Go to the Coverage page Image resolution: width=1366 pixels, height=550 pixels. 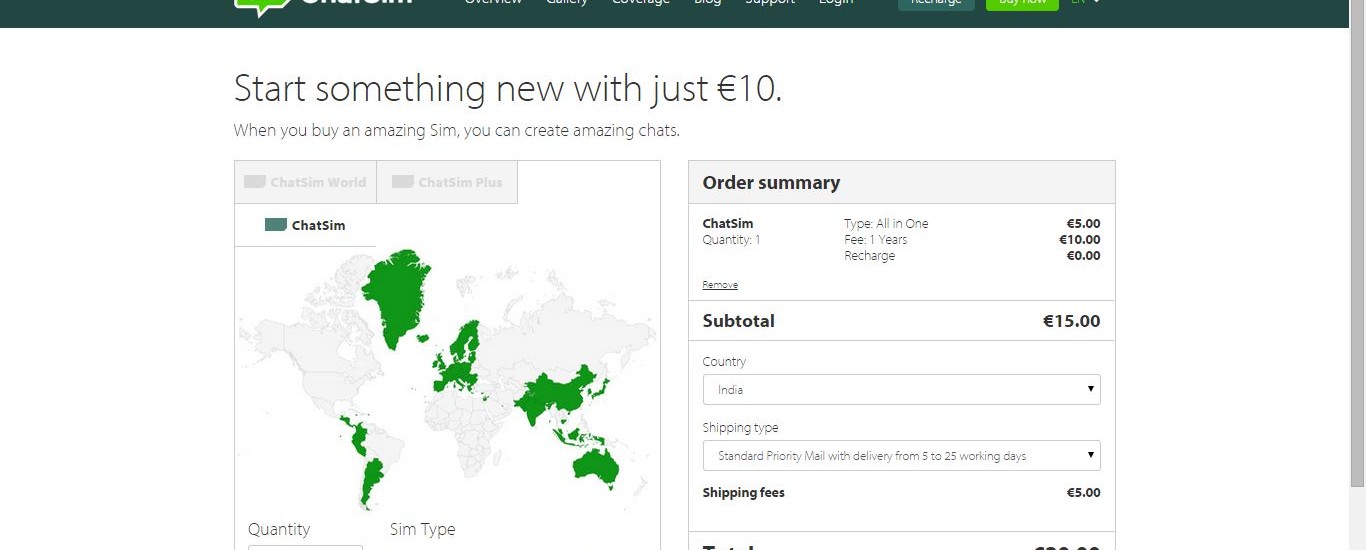click(641, 3)
